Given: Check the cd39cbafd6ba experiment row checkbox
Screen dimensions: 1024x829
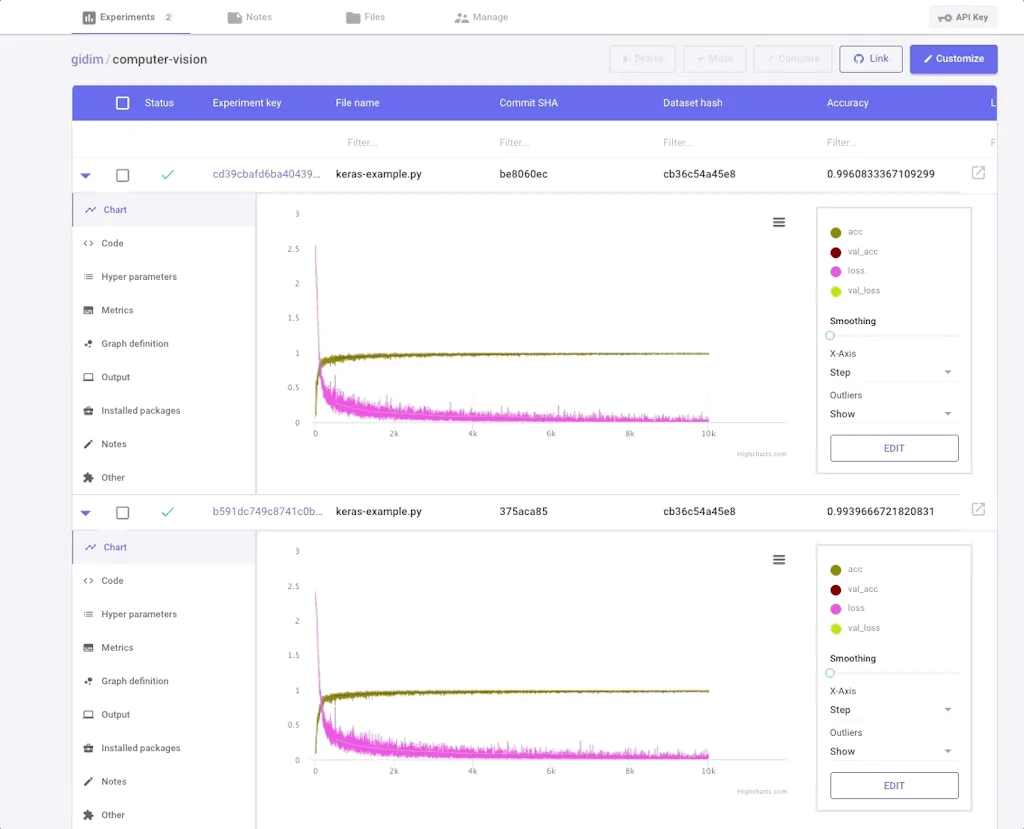Looking at the screenshot, I should (x=123, y=175).
